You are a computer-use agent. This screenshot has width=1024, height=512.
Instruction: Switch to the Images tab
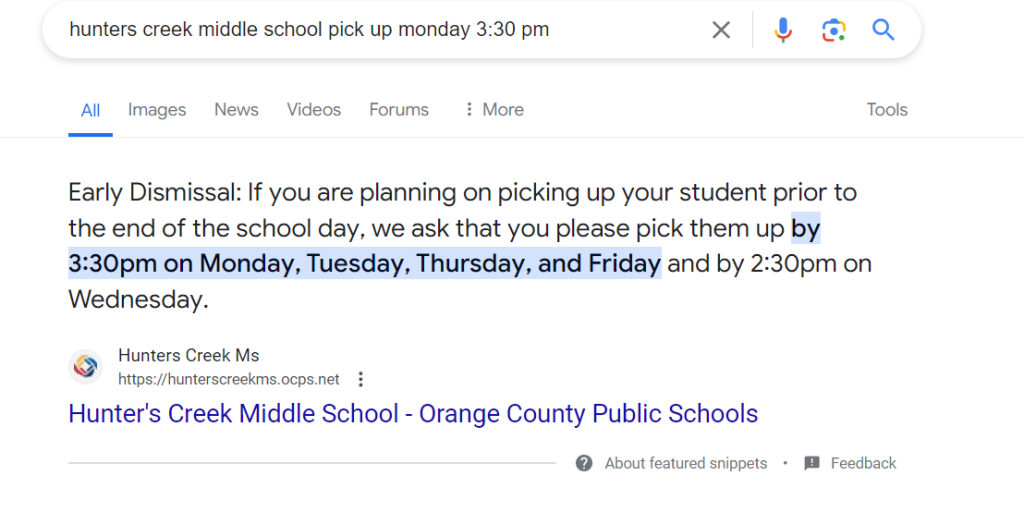pos(157,110)
